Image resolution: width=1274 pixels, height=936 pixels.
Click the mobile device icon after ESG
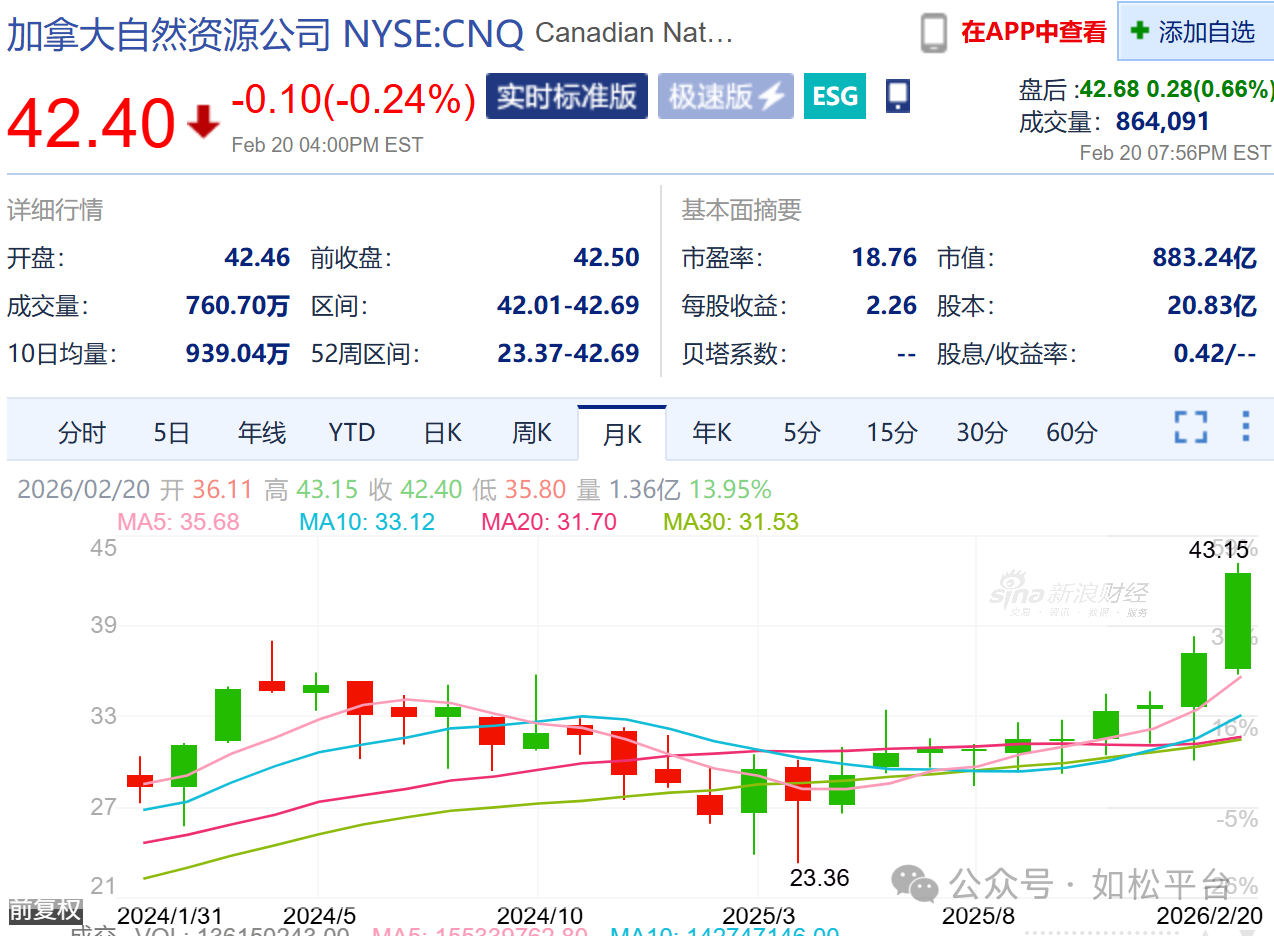click(x=897, y=96)
